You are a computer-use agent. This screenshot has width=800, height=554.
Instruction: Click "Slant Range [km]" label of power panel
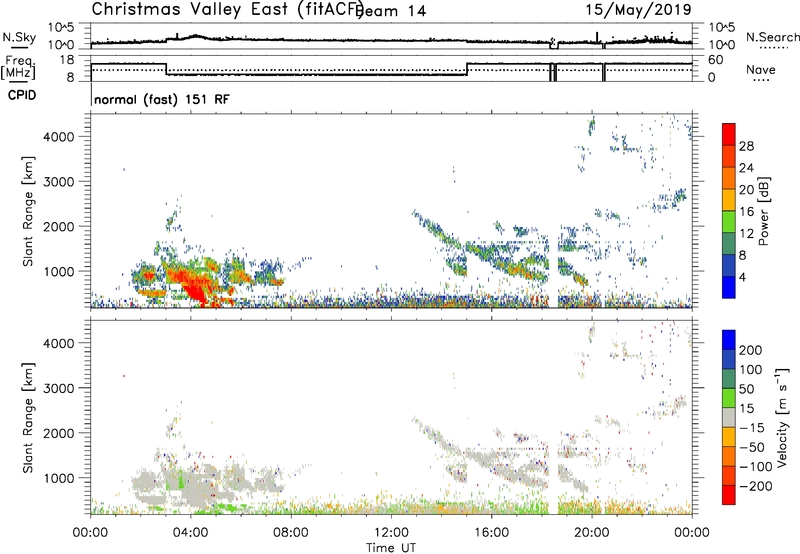click(x=28, y=211)
